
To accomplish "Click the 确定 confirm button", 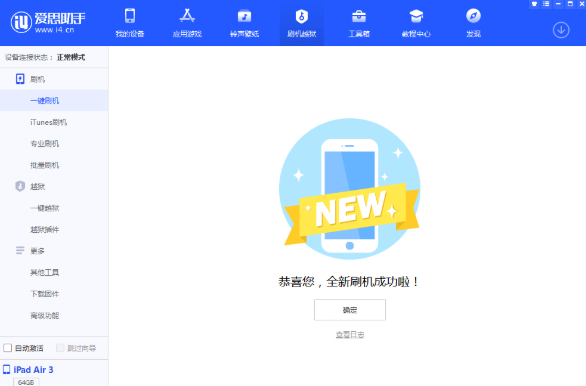I will coord(350,310).
